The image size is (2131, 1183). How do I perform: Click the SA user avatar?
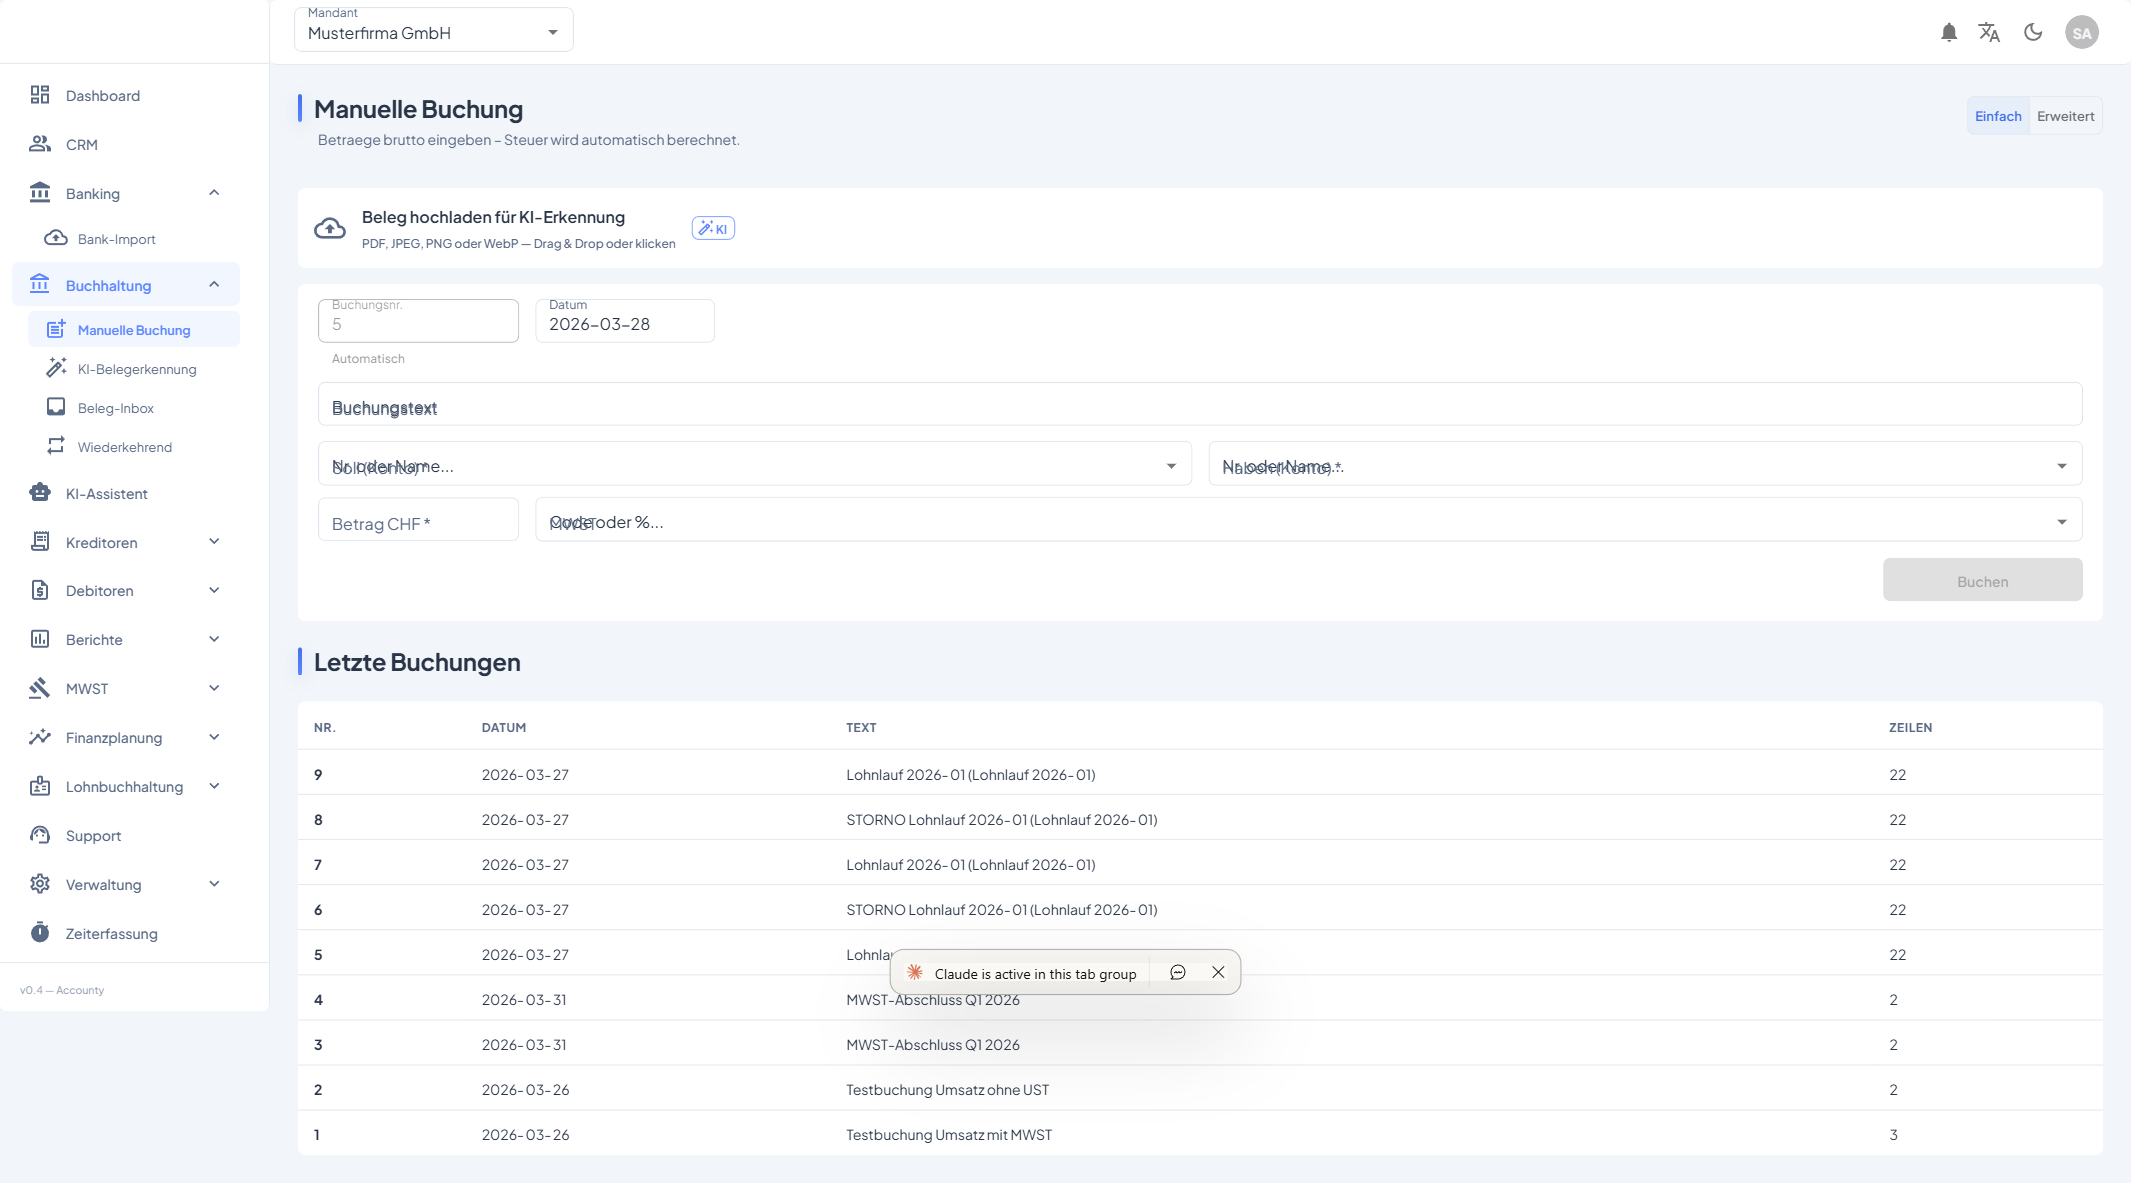coord(2081,33)
